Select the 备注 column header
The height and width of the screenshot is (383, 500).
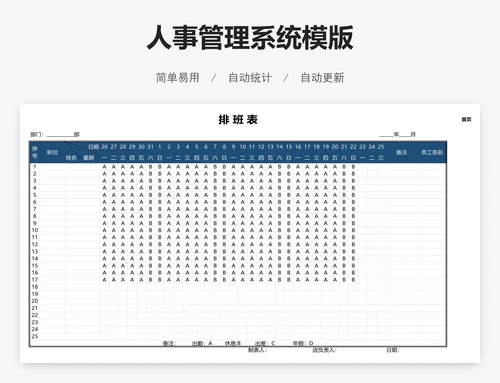click(401, 152)
